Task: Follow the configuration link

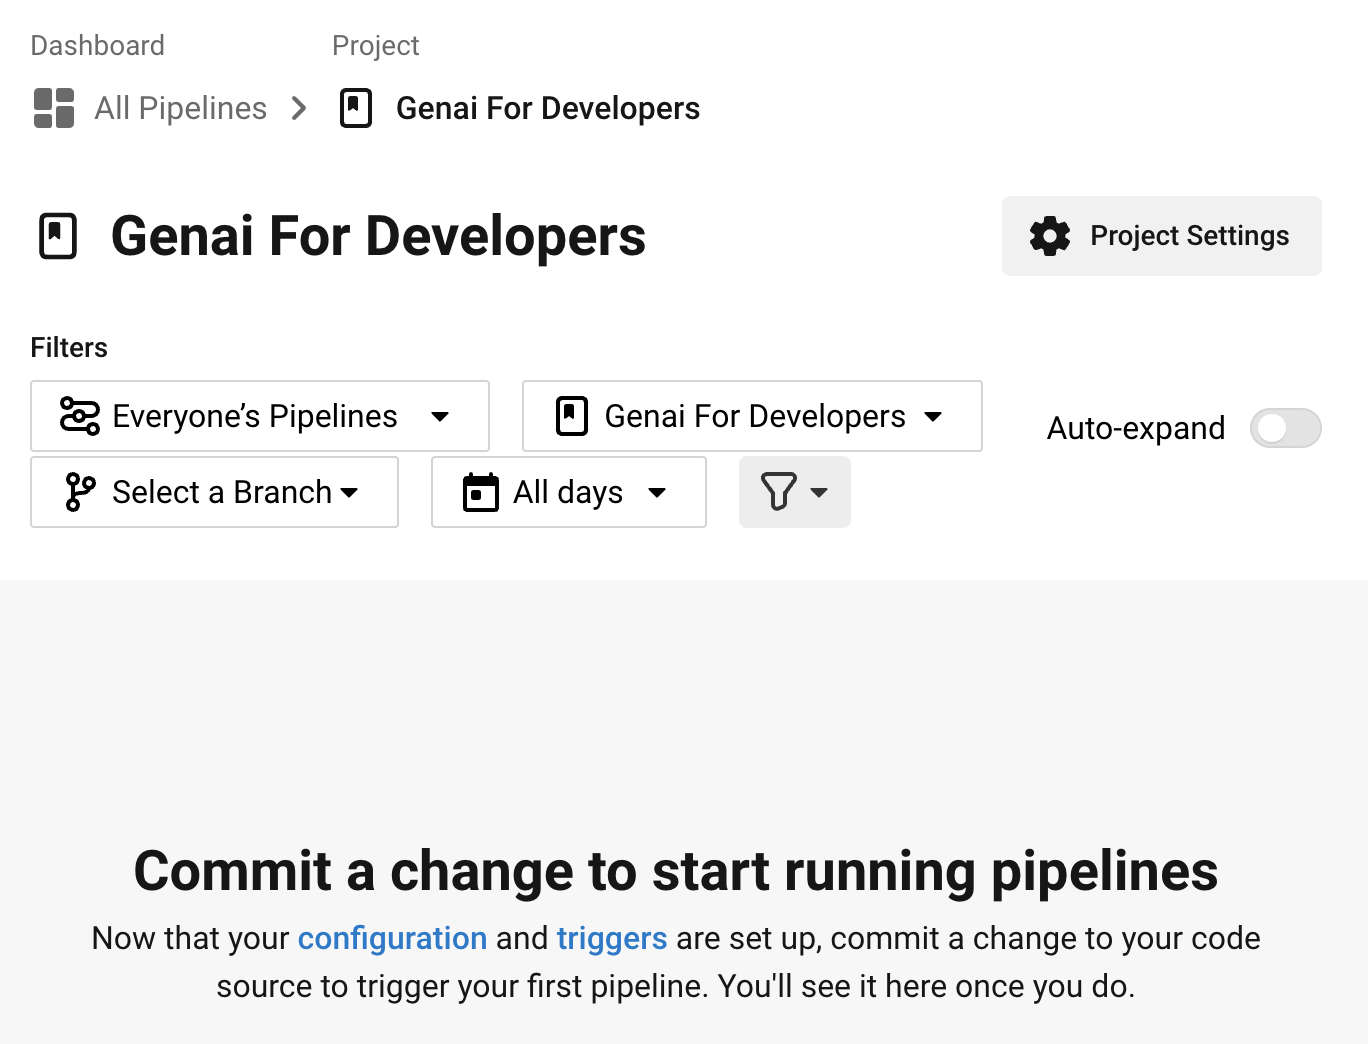Action: click(392, 938)
